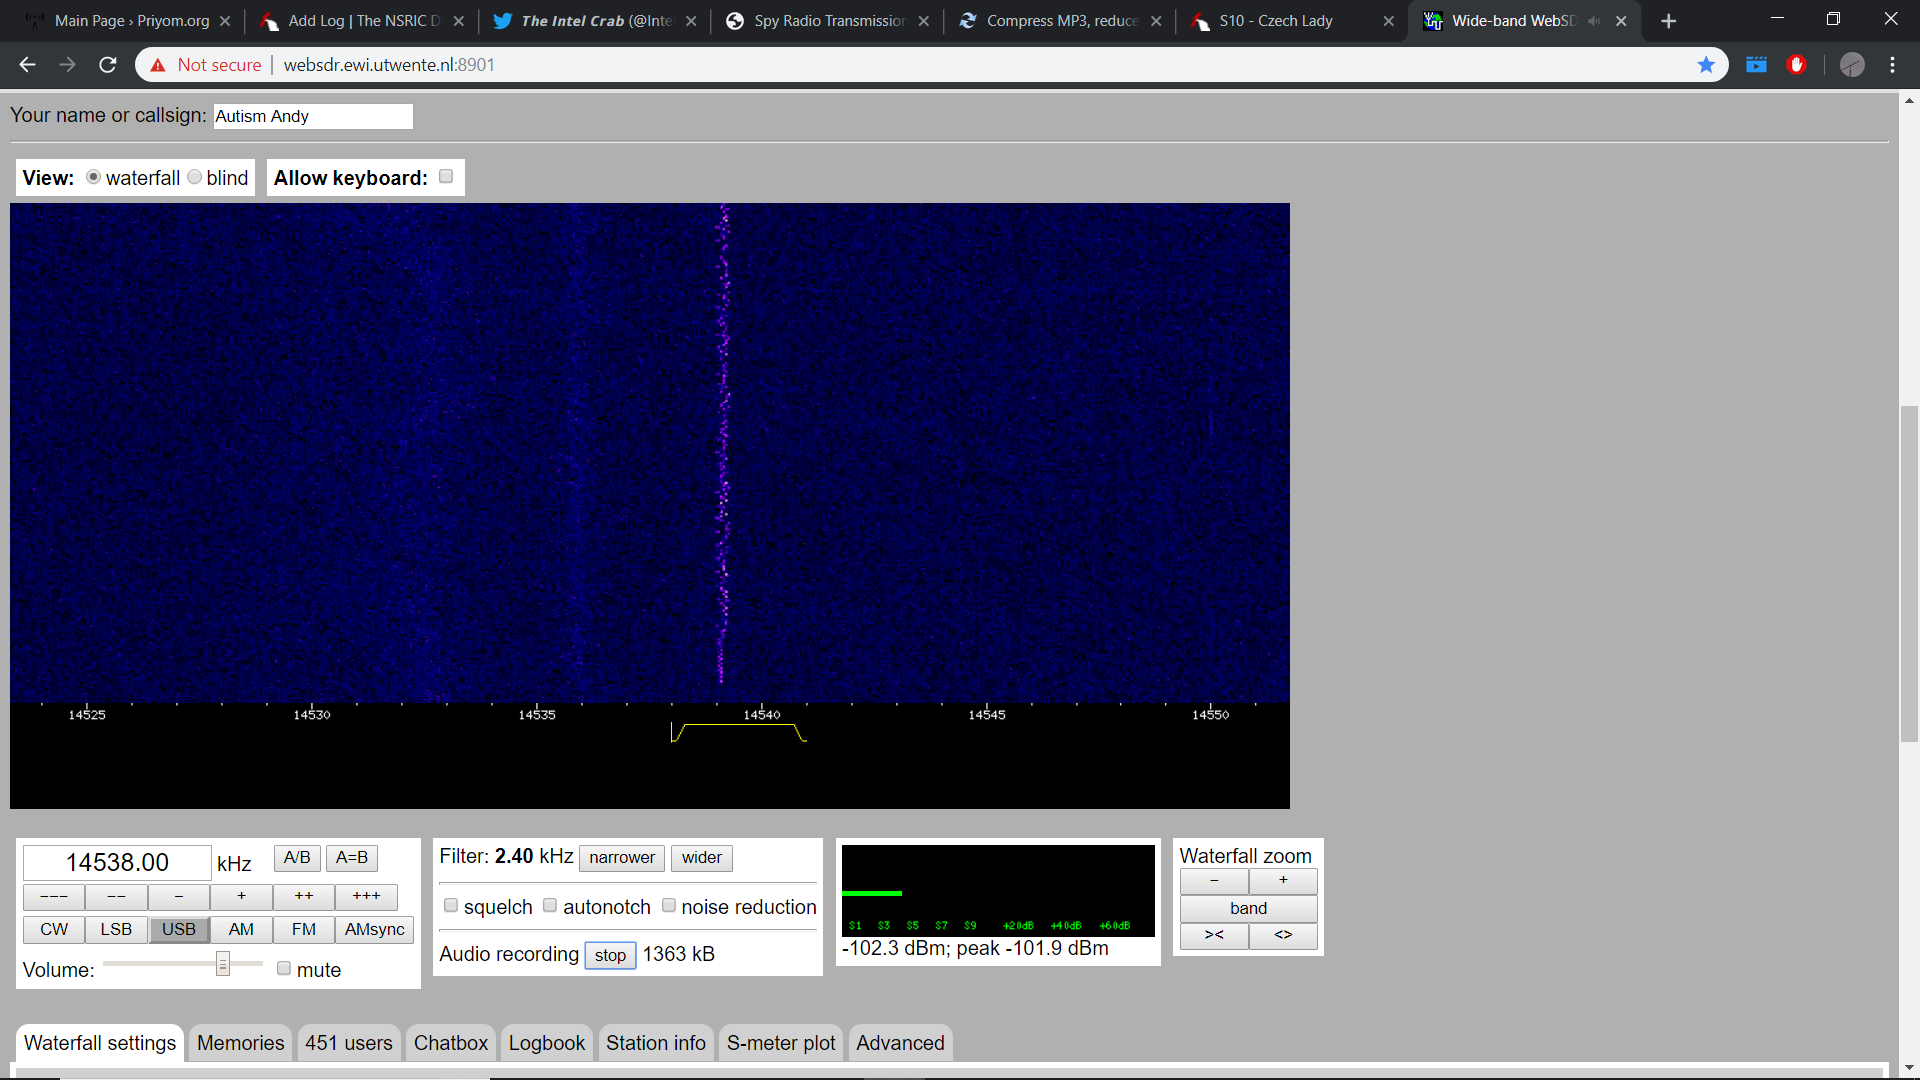1920x1080 pixels.
Task: Open the Chatbox tab
Action: [x=450, y=1043]
